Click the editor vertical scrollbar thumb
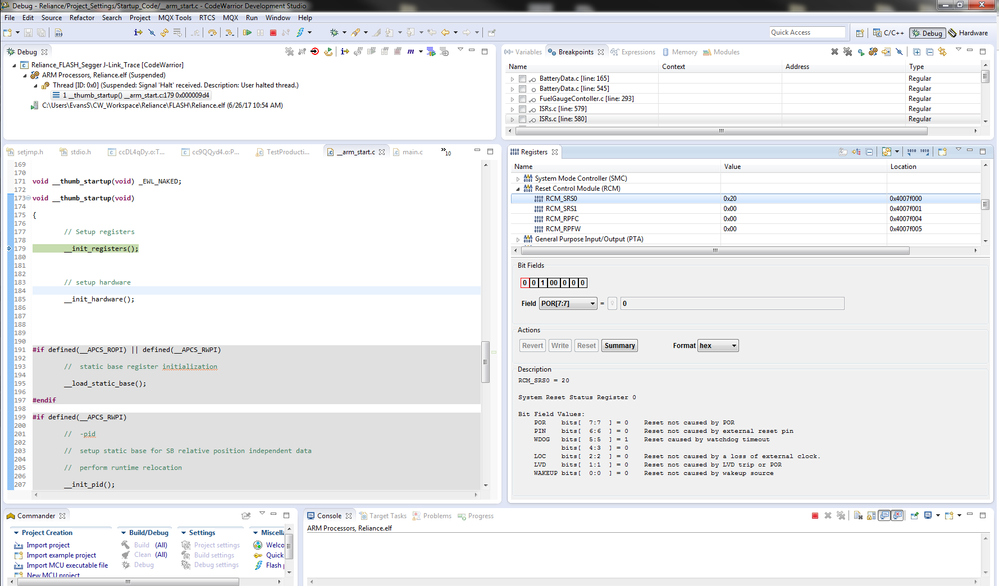Image resolution: width=999 pixels, height=586 pixels. tap(485, 362)
